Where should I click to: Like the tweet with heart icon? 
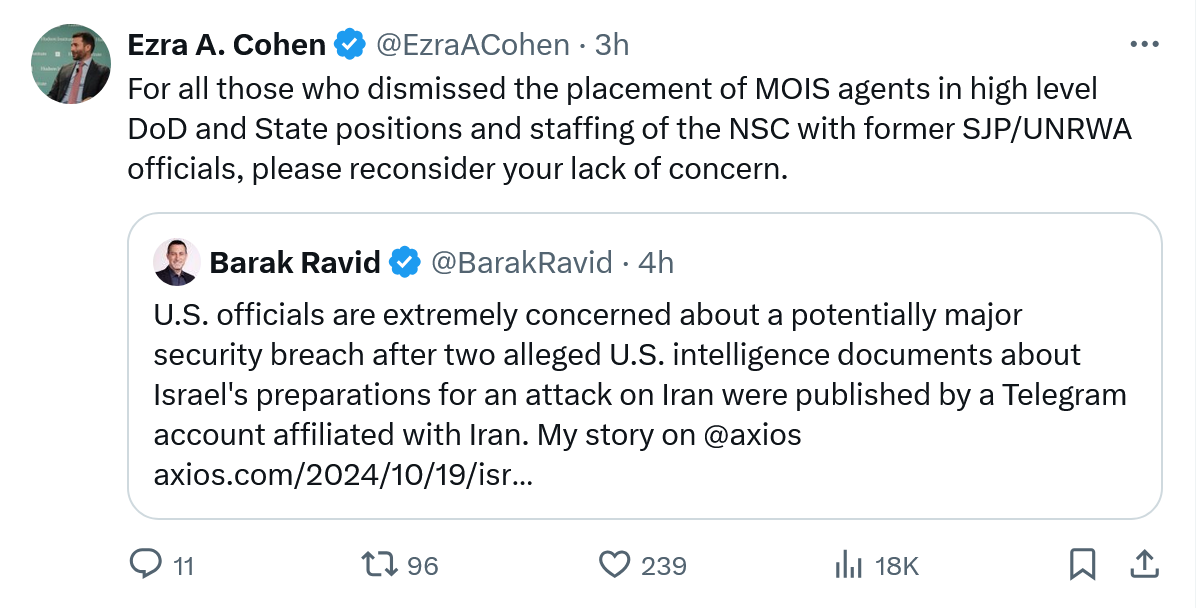coord(614,565)
